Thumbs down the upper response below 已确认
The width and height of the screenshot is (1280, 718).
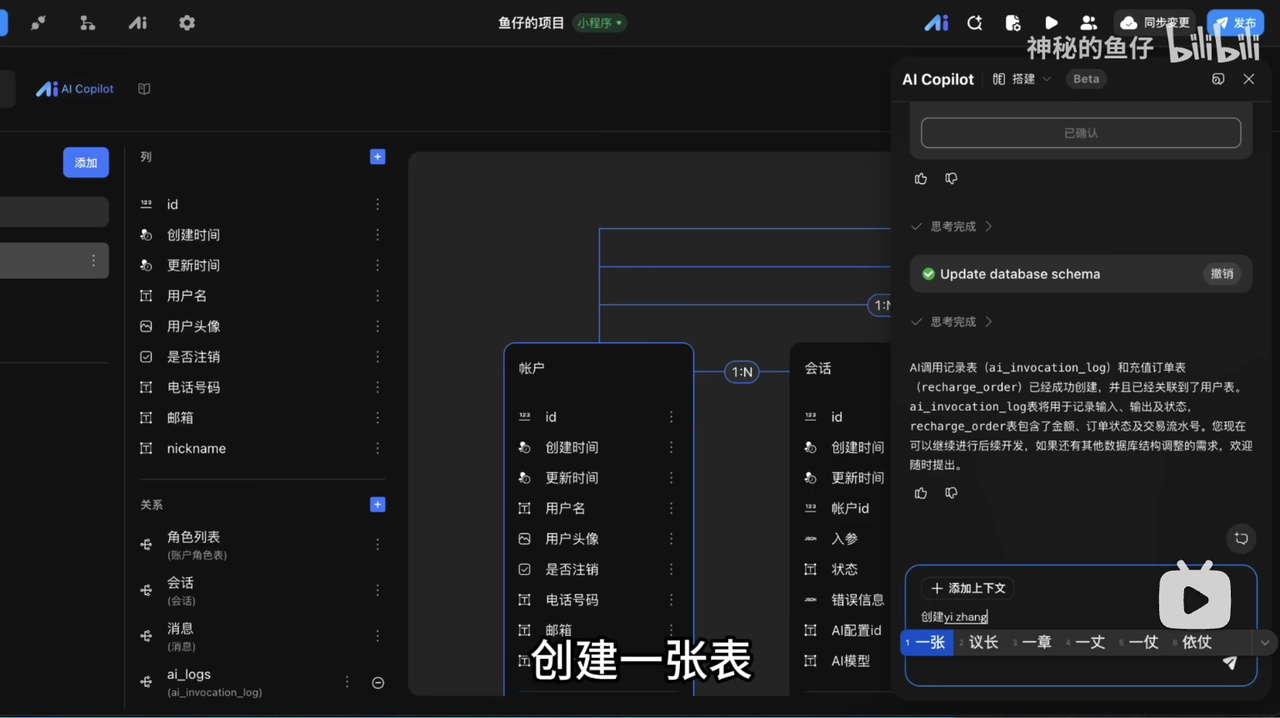[951, 179]
